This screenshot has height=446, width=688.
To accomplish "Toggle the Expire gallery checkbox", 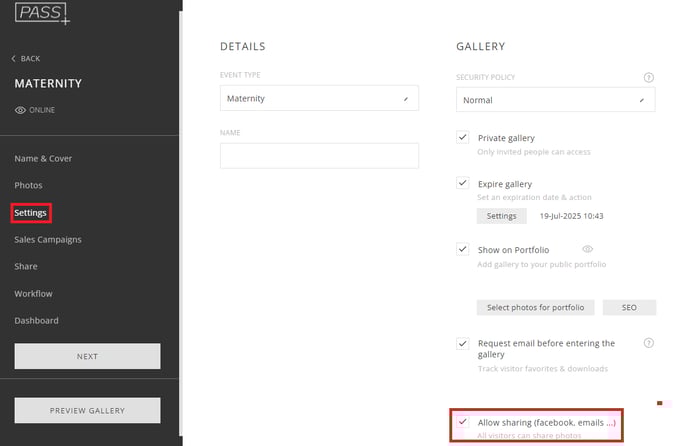I will click(462, 183).
